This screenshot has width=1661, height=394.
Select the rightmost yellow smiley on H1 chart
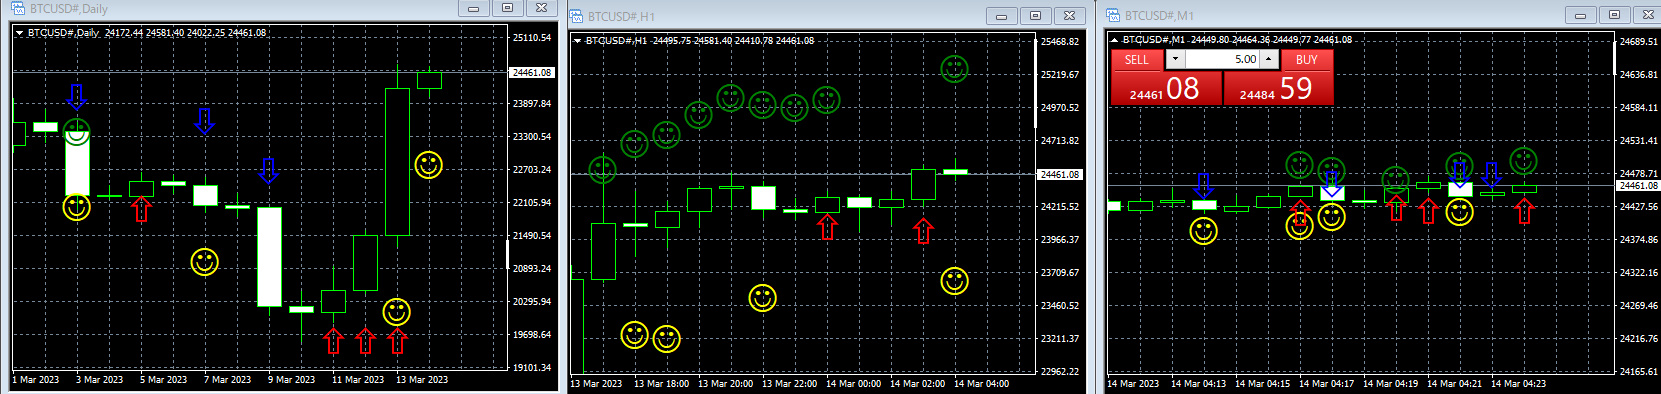(954, 281)
